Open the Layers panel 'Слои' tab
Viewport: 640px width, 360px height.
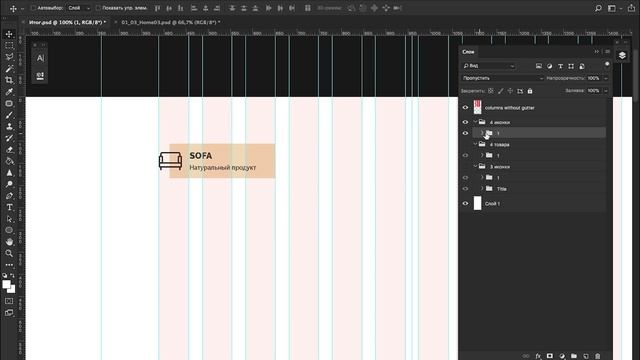coord(468,52)
